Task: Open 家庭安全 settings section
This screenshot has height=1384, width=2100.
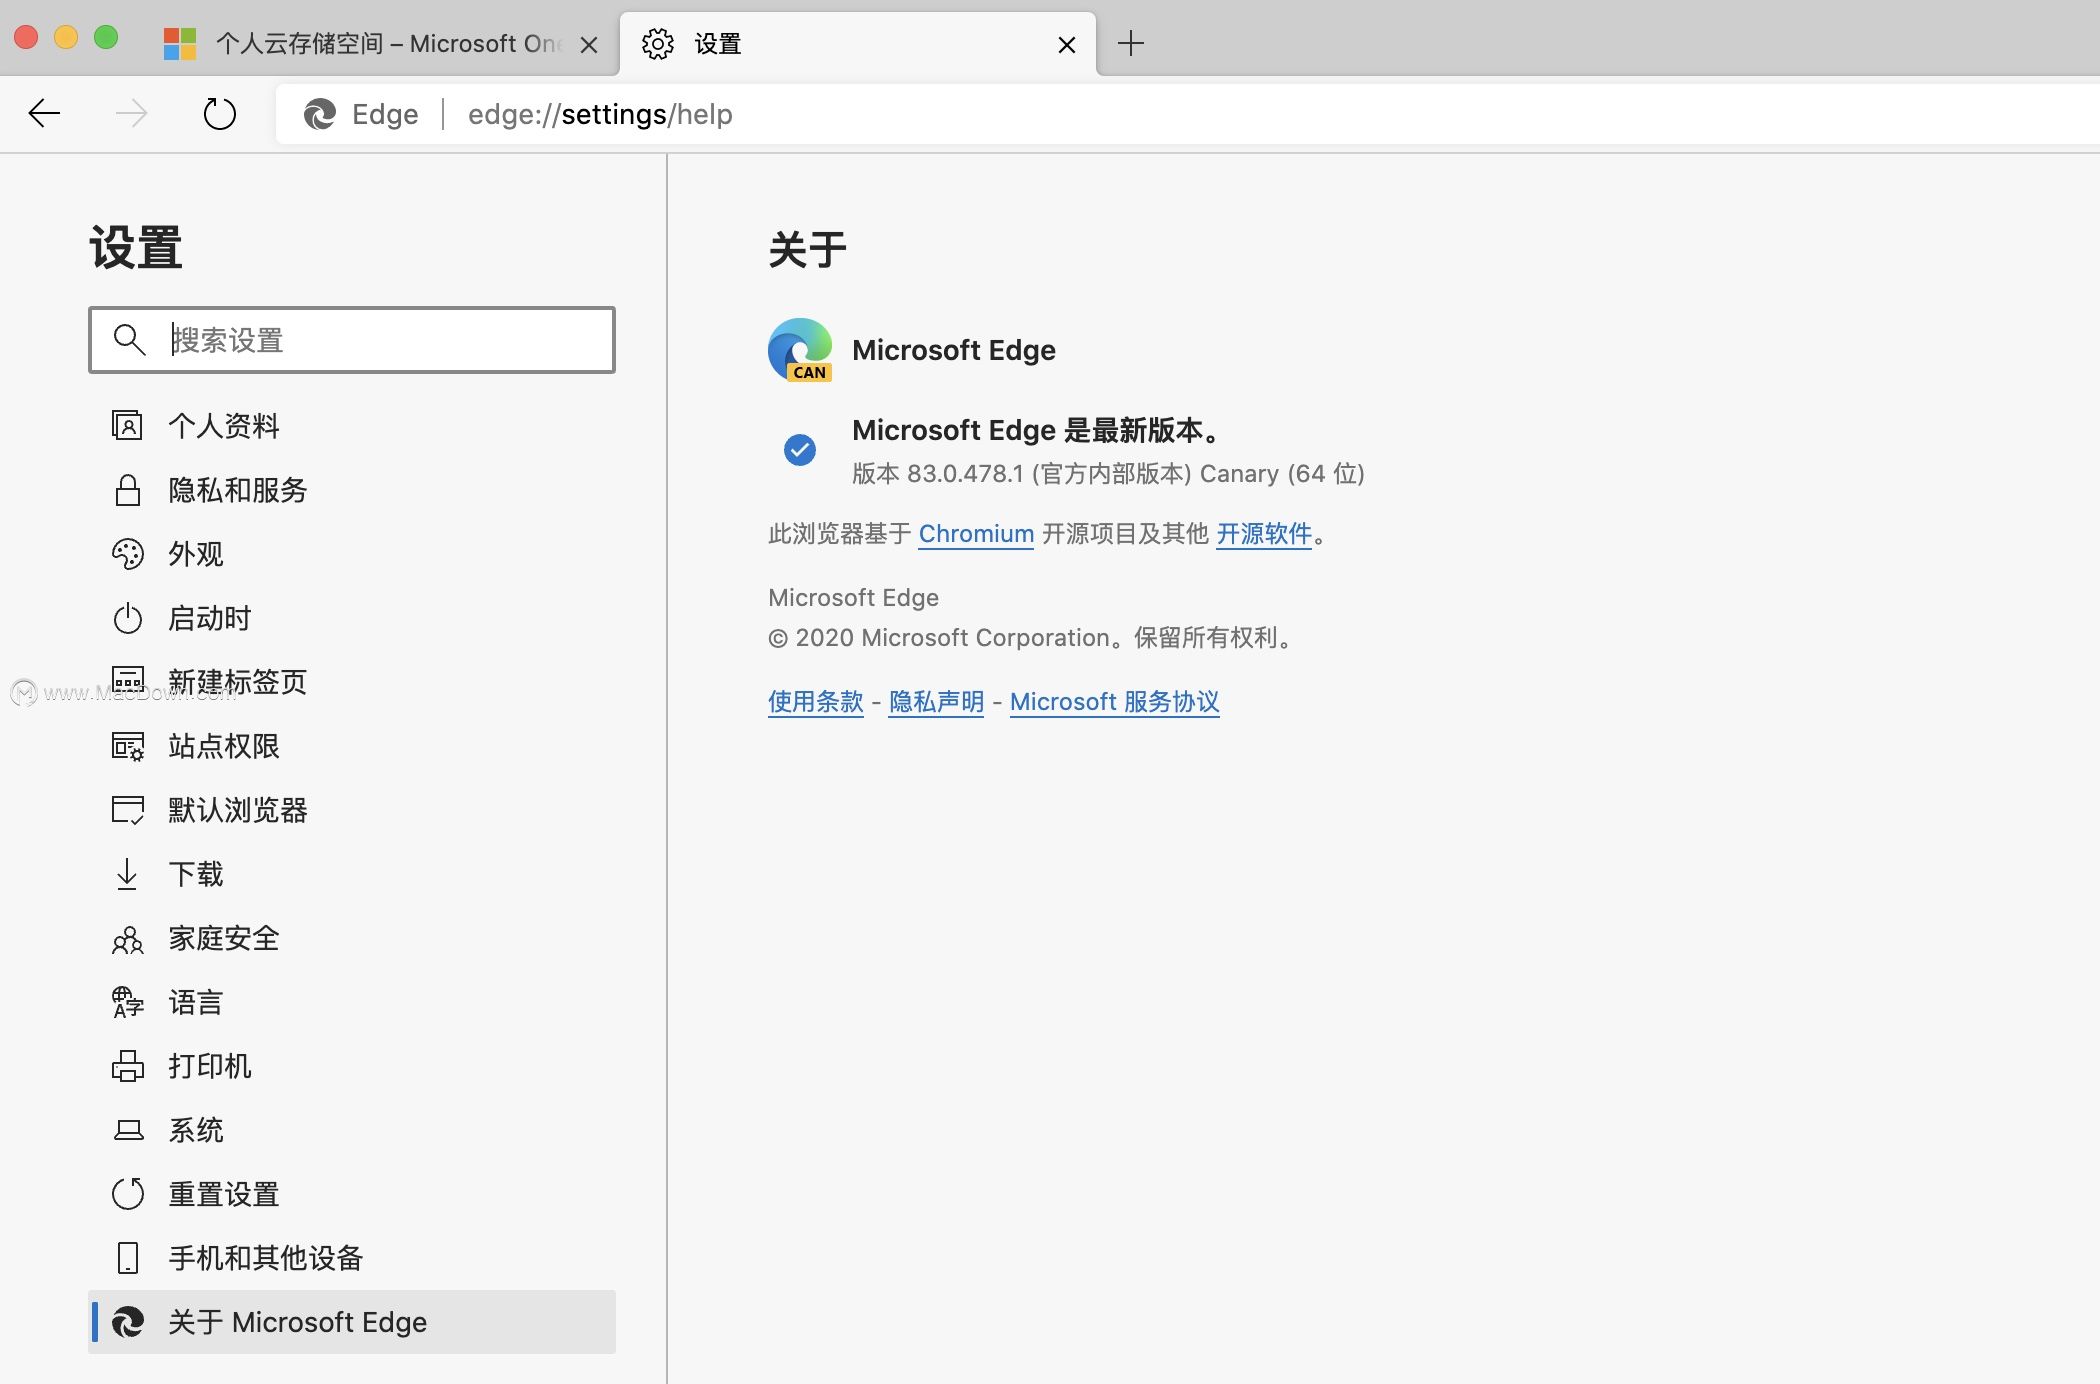Action: (x=352, y=938)
